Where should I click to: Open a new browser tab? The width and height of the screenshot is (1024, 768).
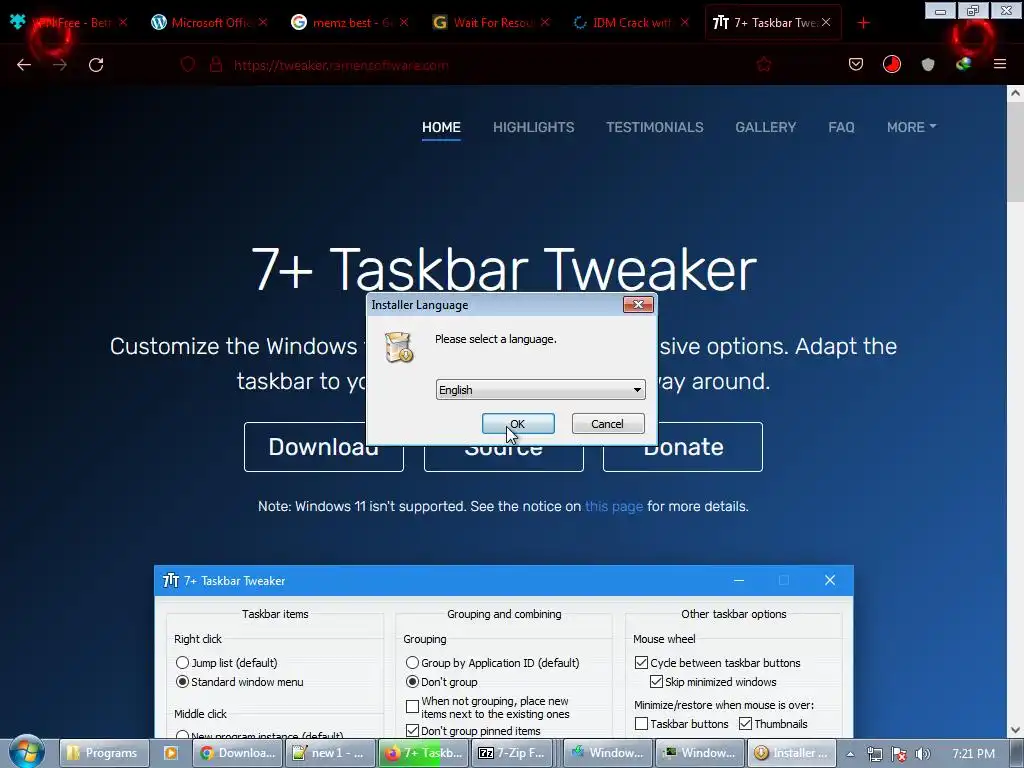(x=863, y=23)
